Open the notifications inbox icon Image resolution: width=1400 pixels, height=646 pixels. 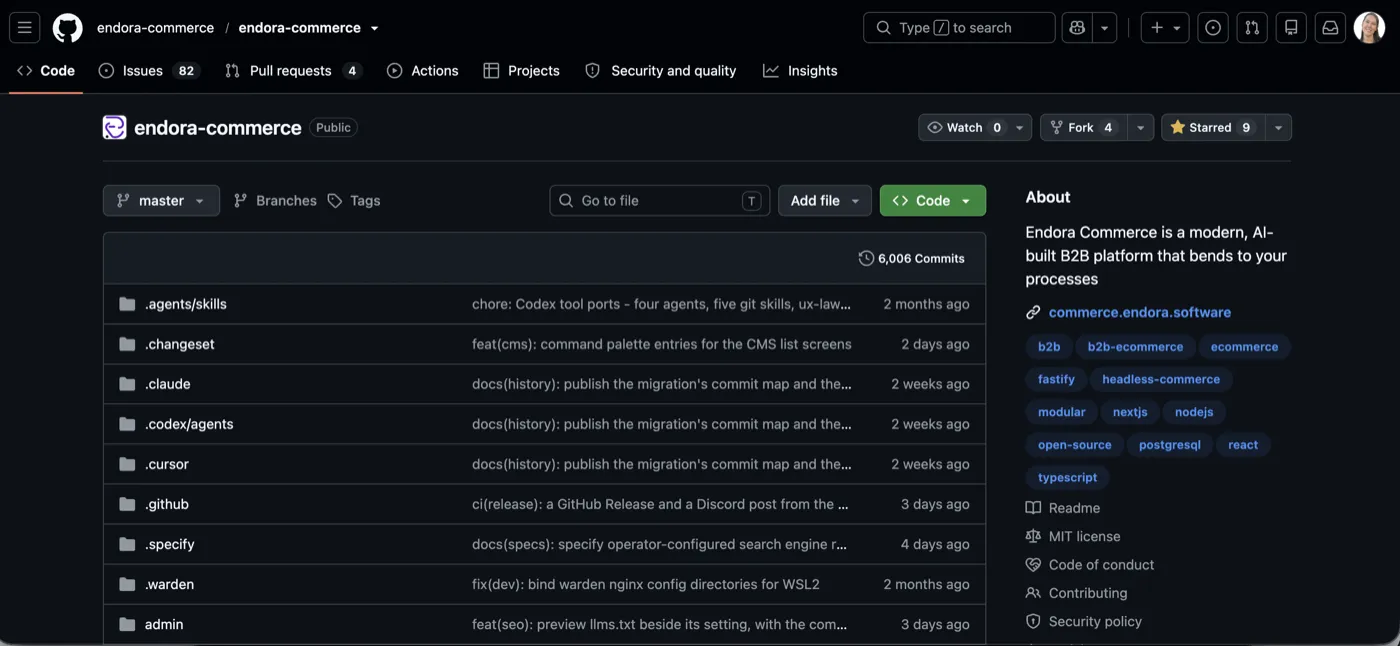pos(1330,28)
